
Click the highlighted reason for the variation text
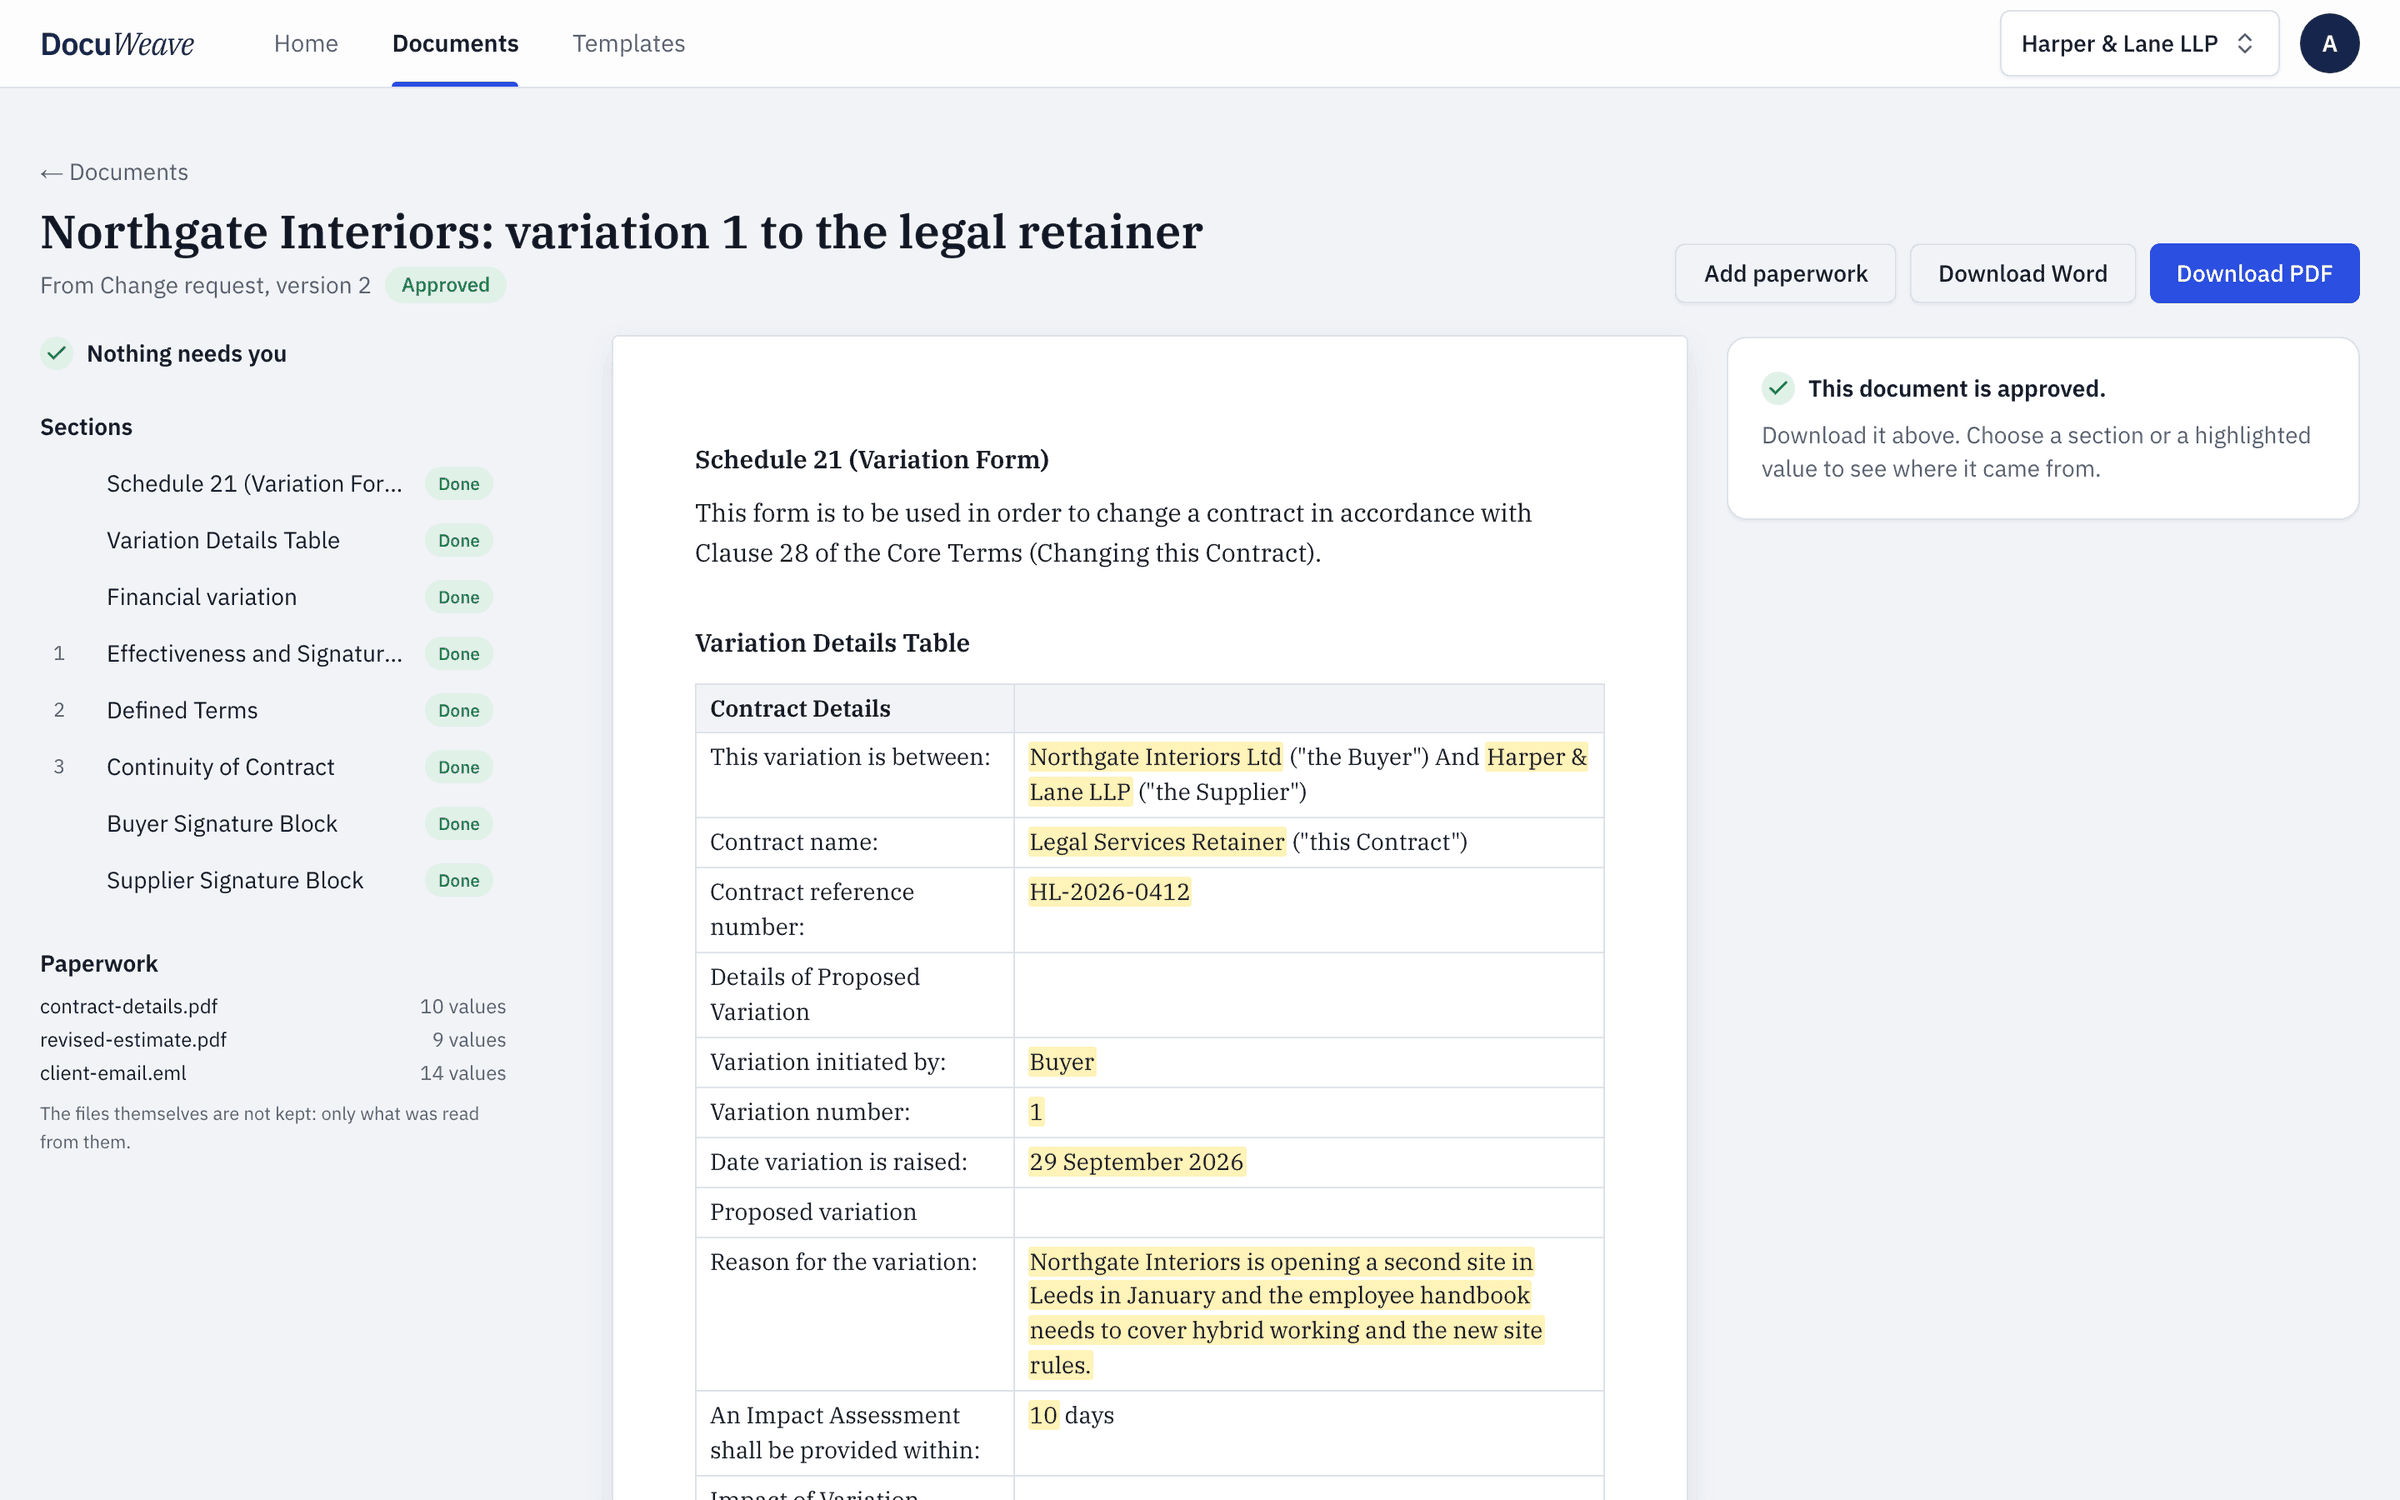click(1286, 1313)
